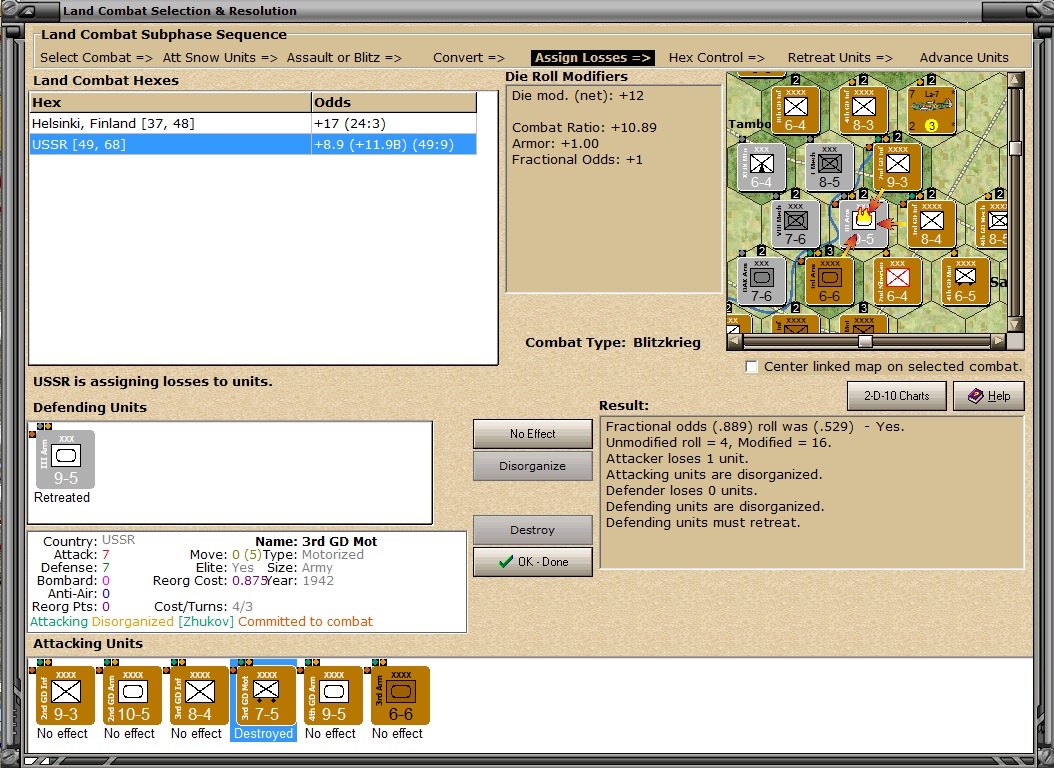Click the VIII Mech 7-6 counter on map
The height and width of the screenshot is (768, 1054).
(x=795, y=224)
